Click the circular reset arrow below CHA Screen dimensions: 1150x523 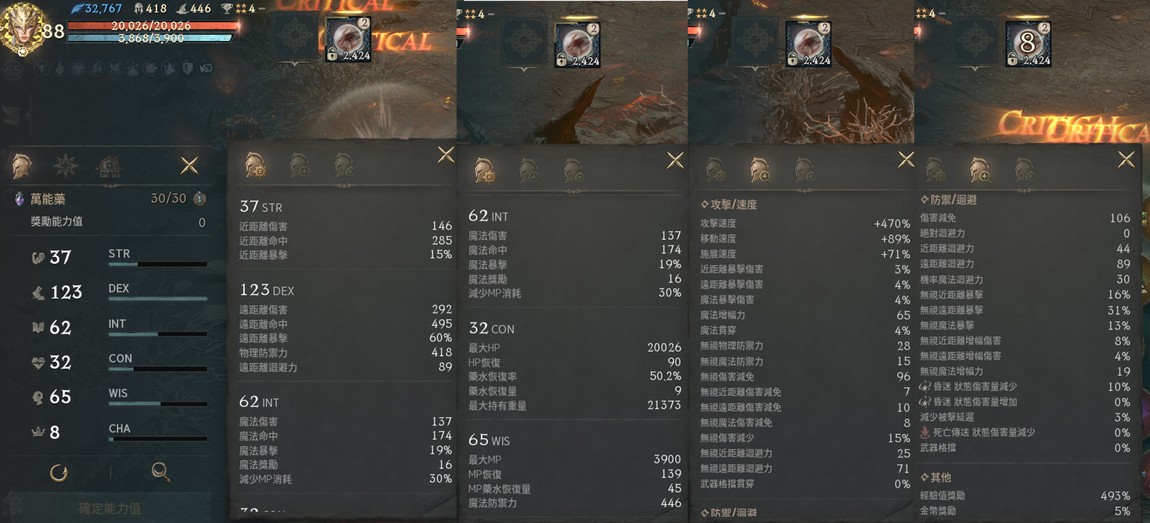(x=59, y=472)
